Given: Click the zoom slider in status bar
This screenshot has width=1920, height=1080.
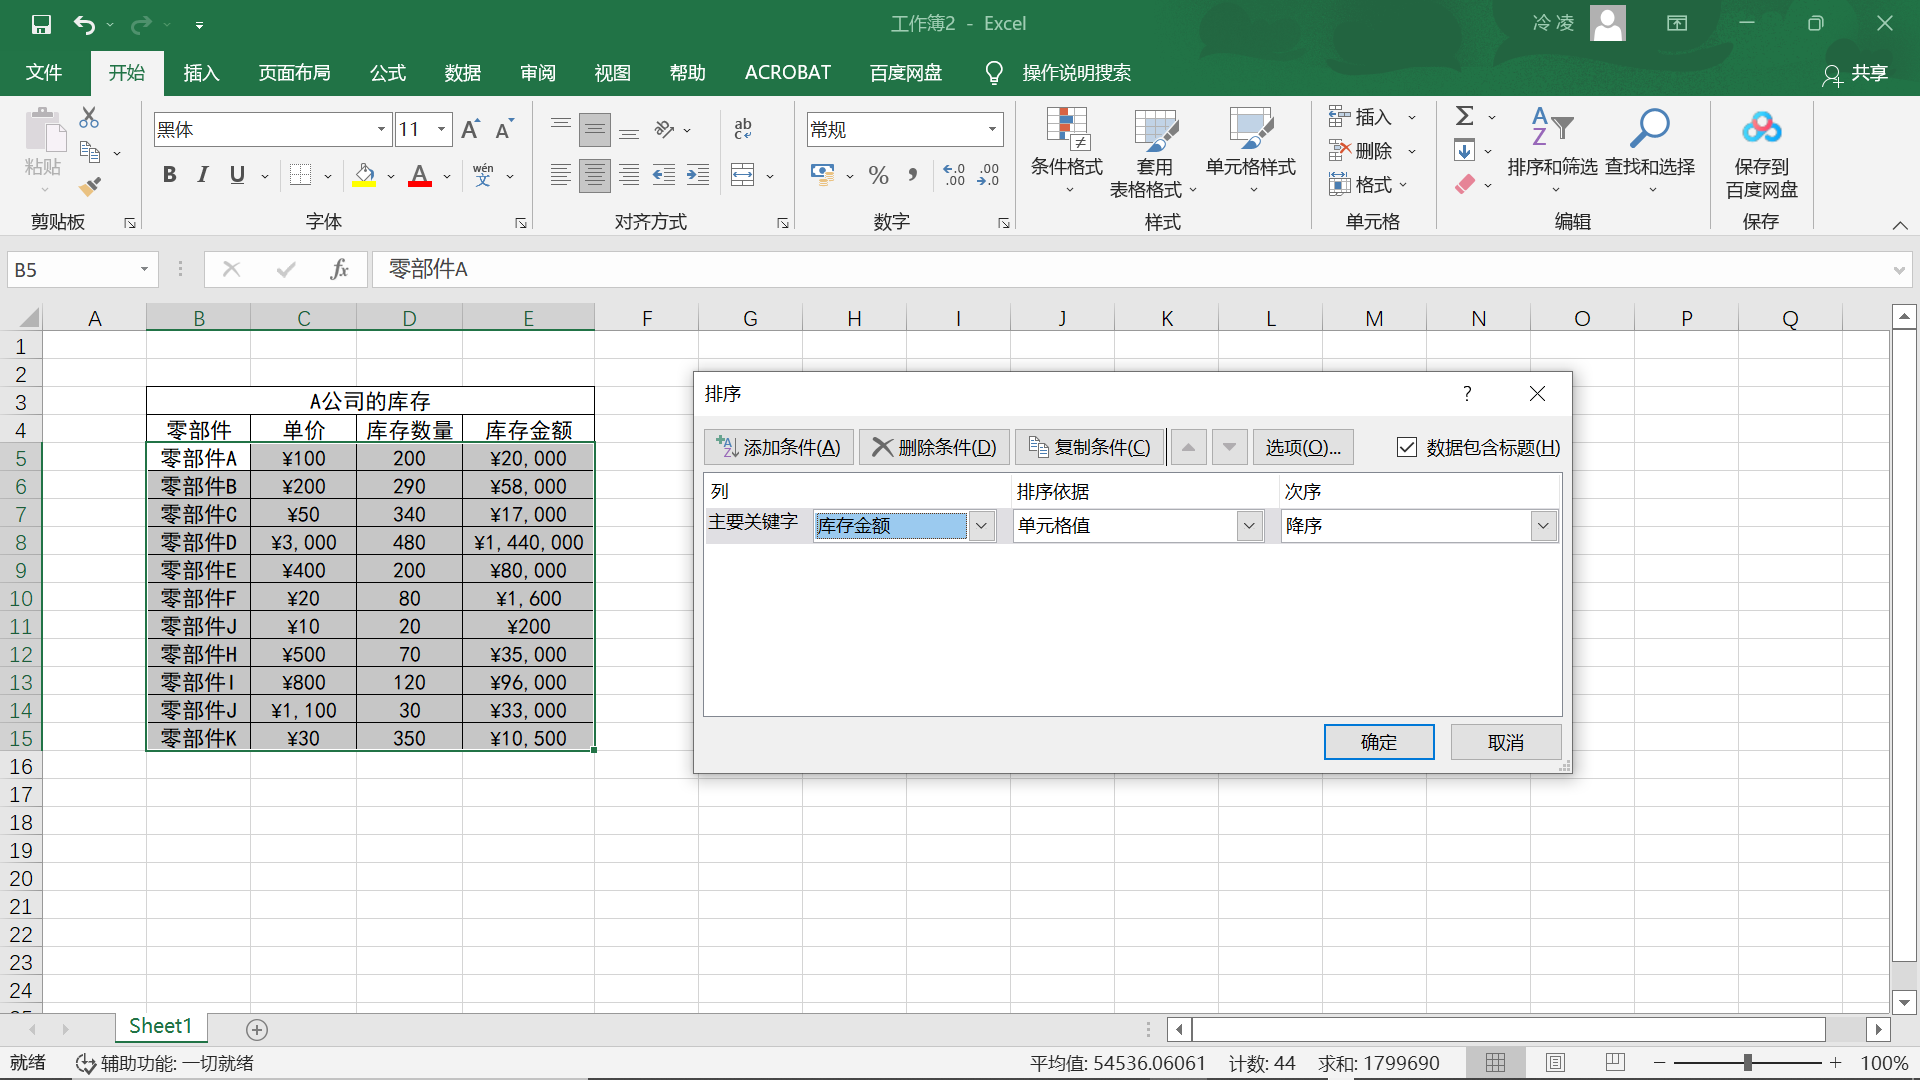Looking at the screenshot, I should click(x=1747, y=1062).
